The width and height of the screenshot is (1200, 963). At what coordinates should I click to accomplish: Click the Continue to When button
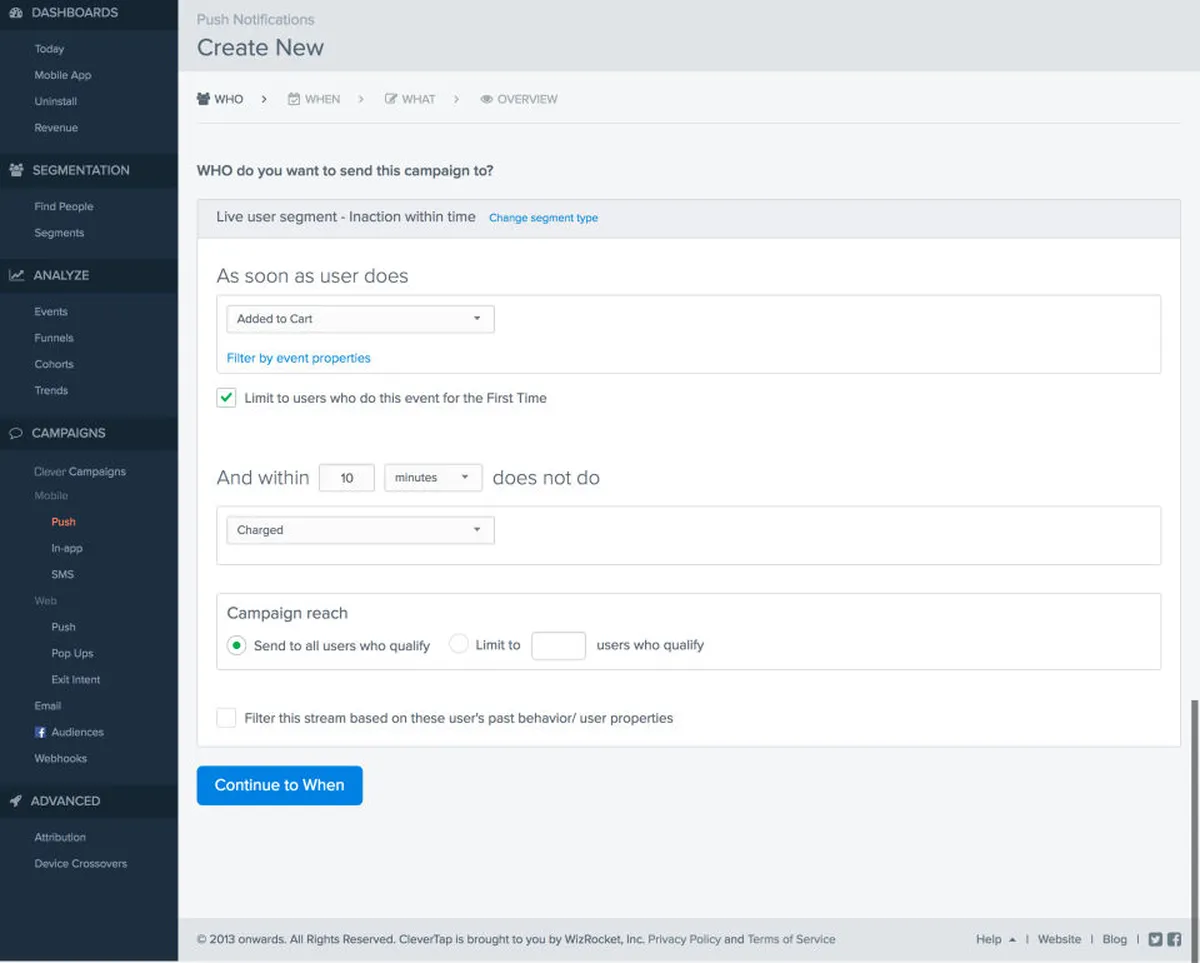pos(279,785)
